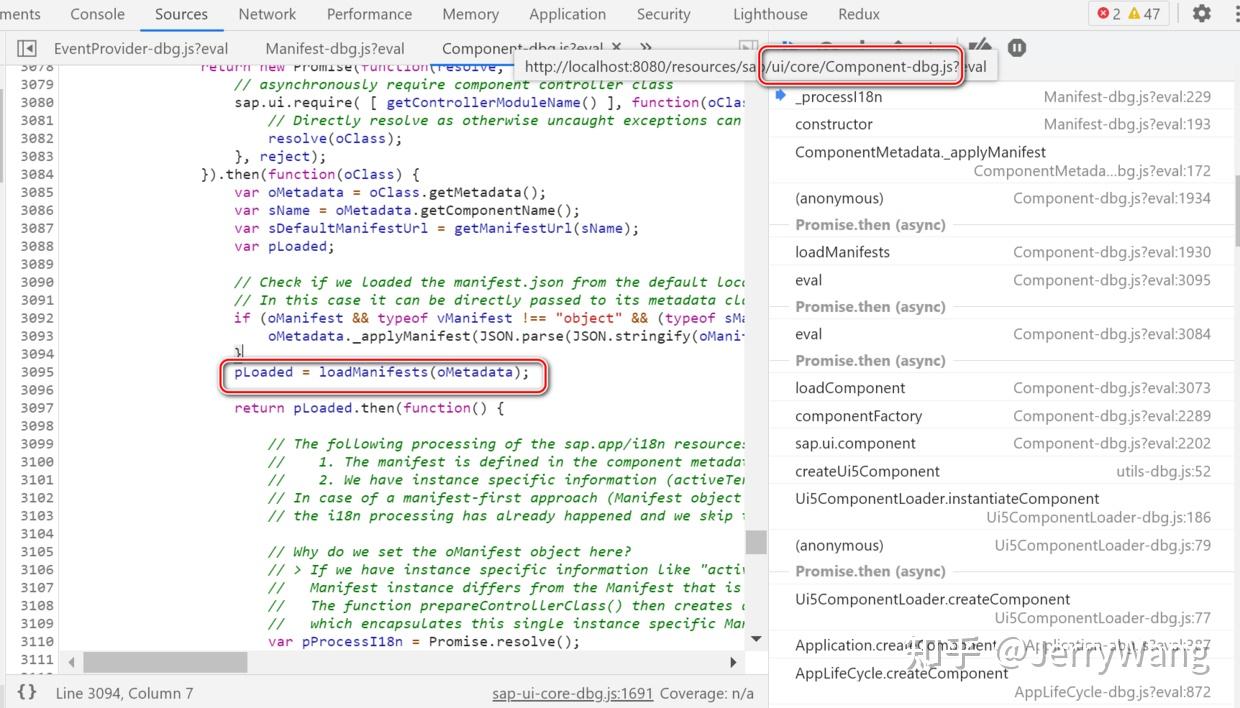The height and width of the screenshot is (708, 1240).
Task: Toggle pause-on-exceptions octagon icon
Action: (x=1016, y=47)
